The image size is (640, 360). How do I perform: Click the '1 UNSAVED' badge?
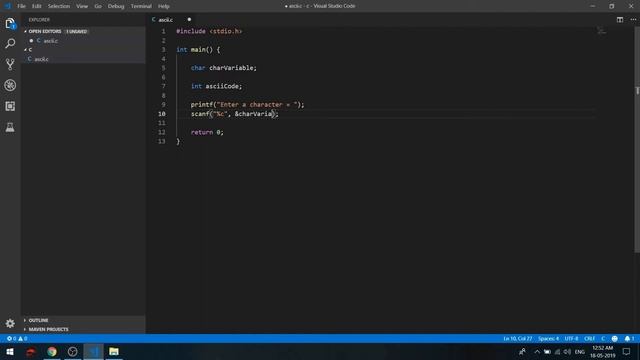pyautogui.click(x=76, y=31)
